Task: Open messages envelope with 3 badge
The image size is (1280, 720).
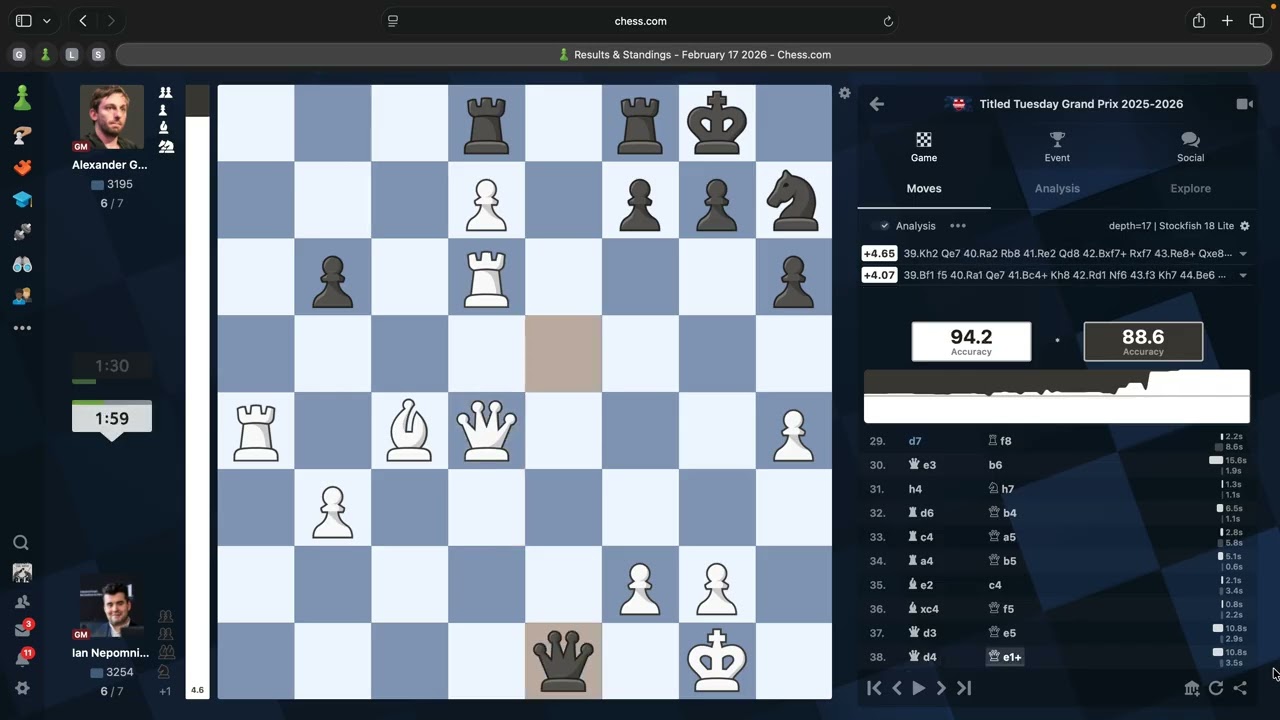Action: pos(21,630)
